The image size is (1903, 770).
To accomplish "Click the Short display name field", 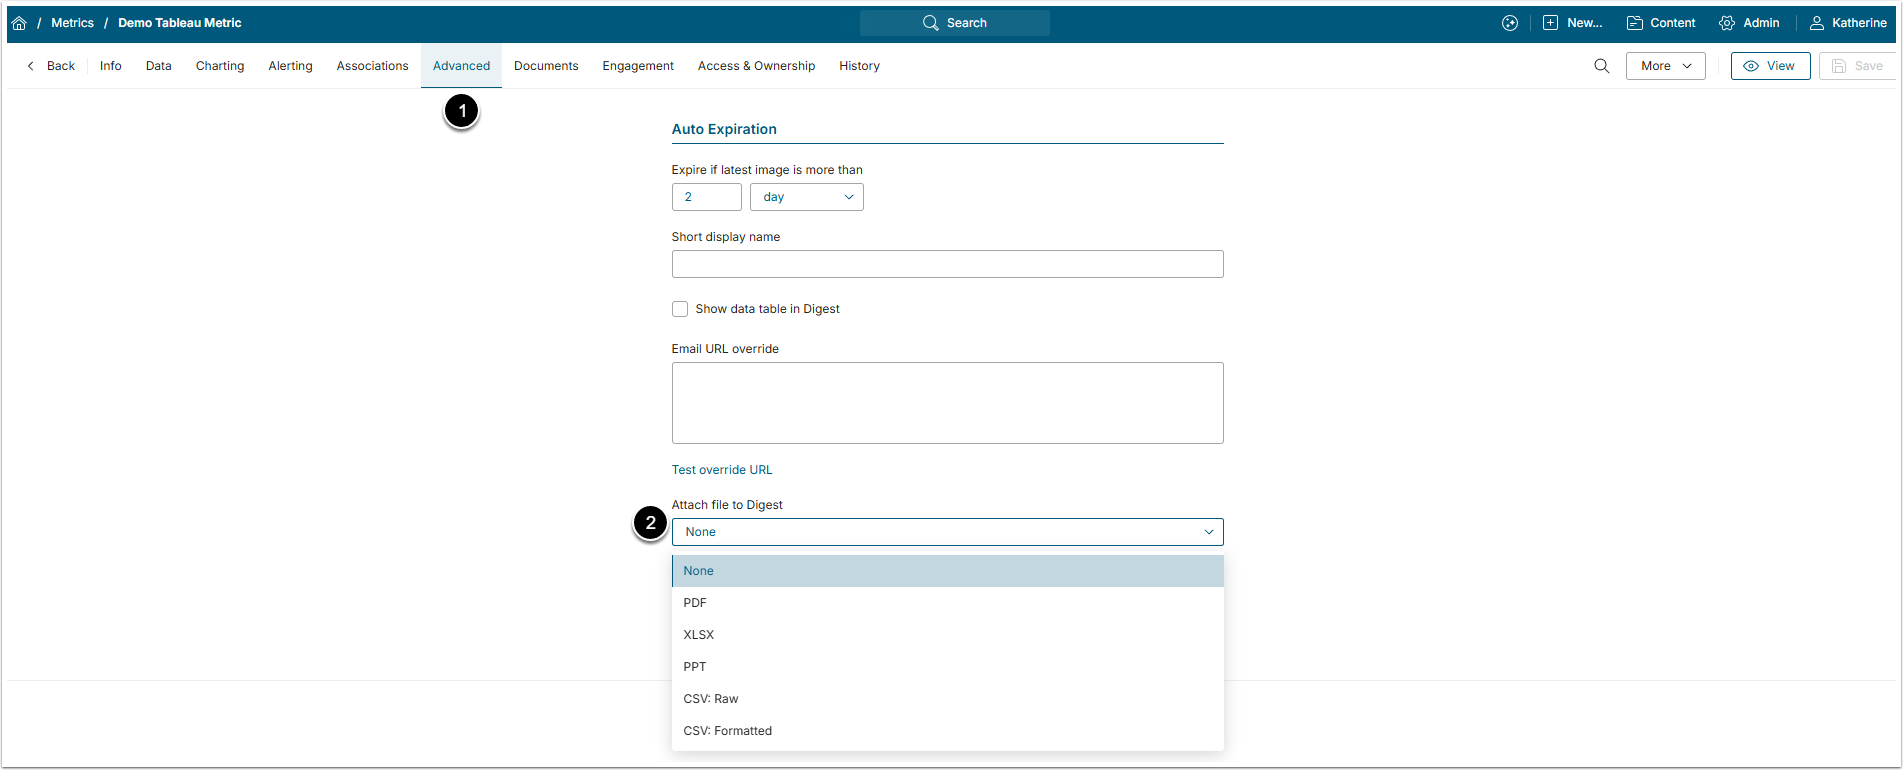I will point(946,264).
